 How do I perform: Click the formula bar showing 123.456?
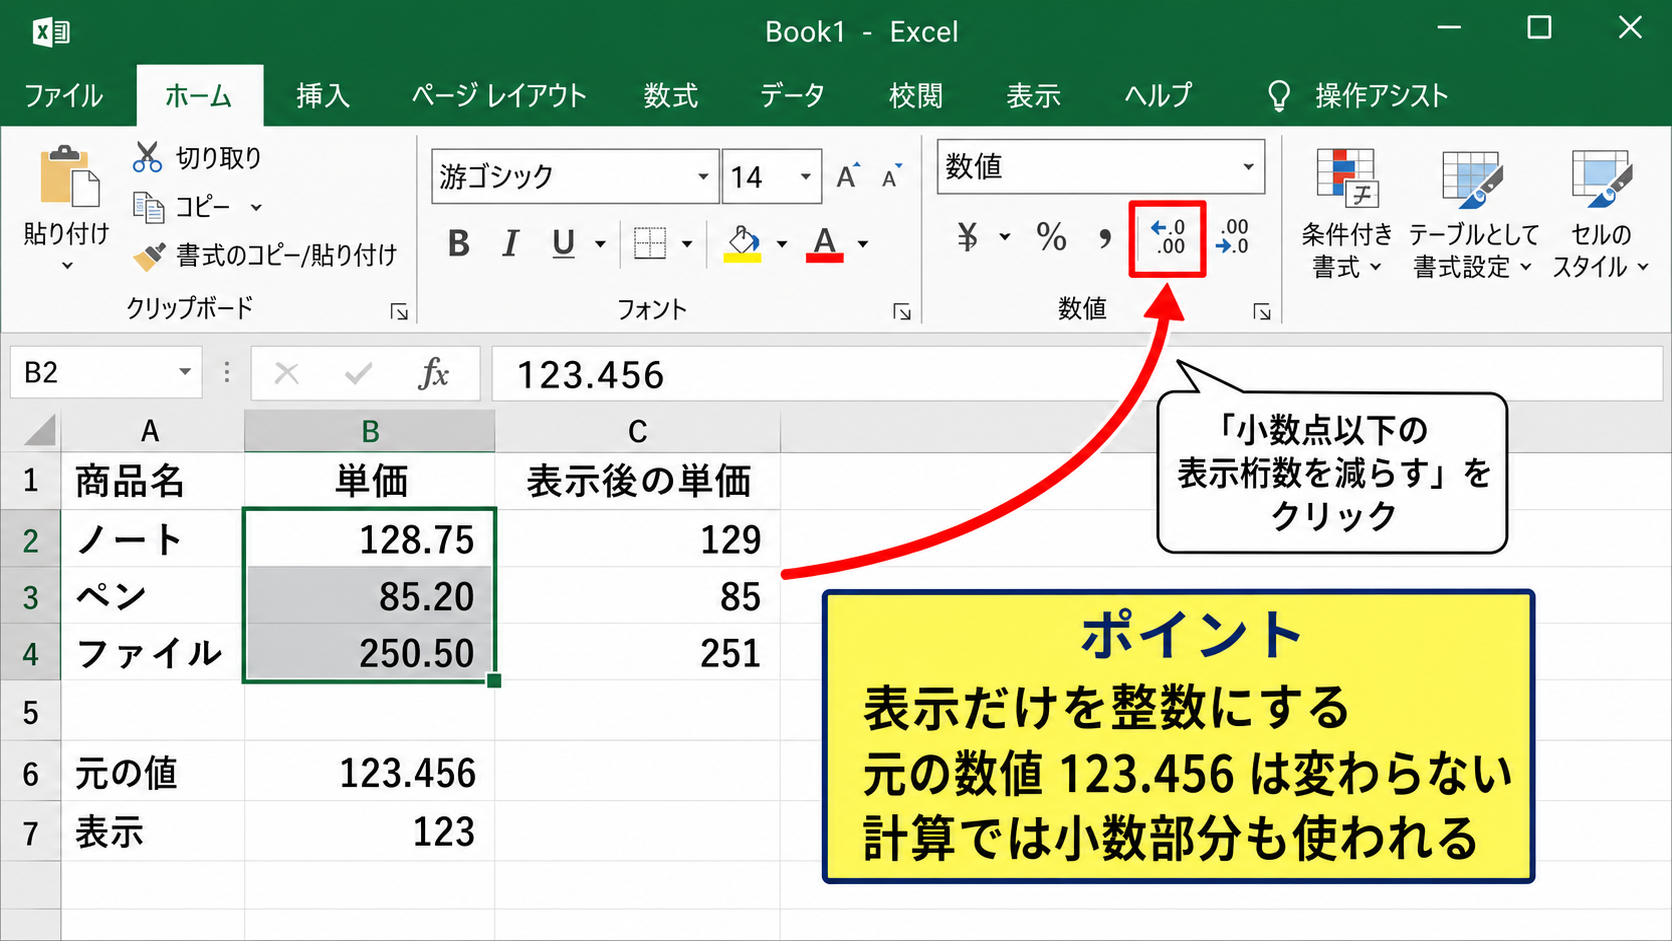(x=1077, y=374)
